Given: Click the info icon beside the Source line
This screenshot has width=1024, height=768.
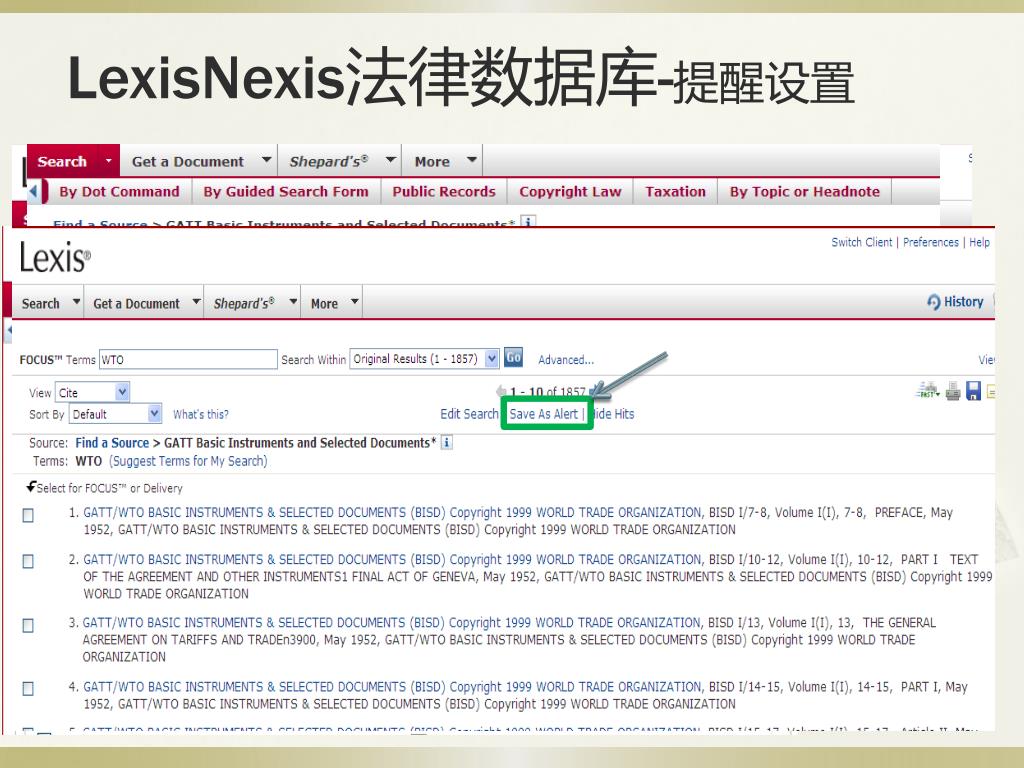Looking at the screenshot, I should [447, 442].
